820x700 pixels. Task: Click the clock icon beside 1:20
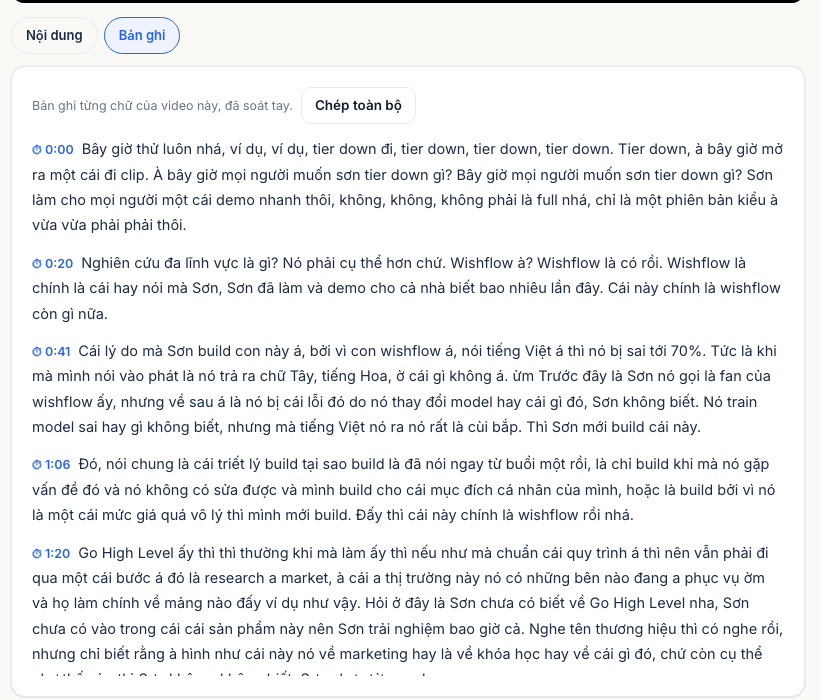[x=37, y=554]
